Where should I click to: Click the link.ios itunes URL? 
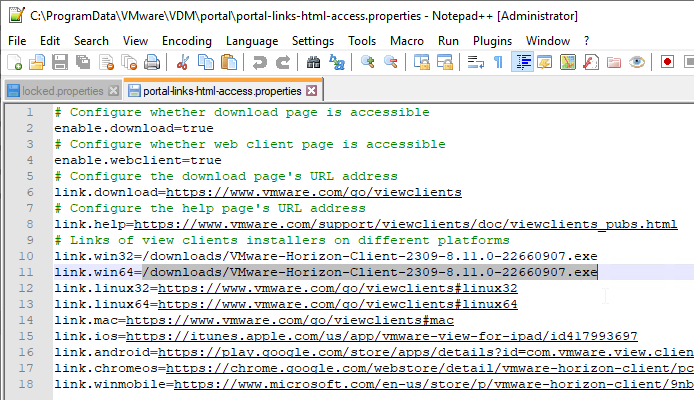382,336
